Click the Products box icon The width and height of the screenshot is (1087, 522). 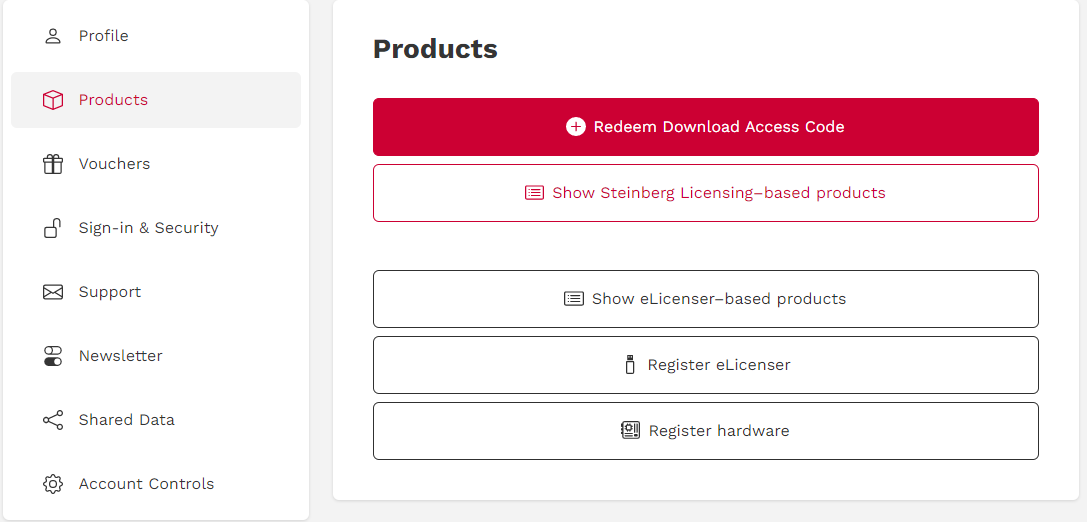coord(53,100)
